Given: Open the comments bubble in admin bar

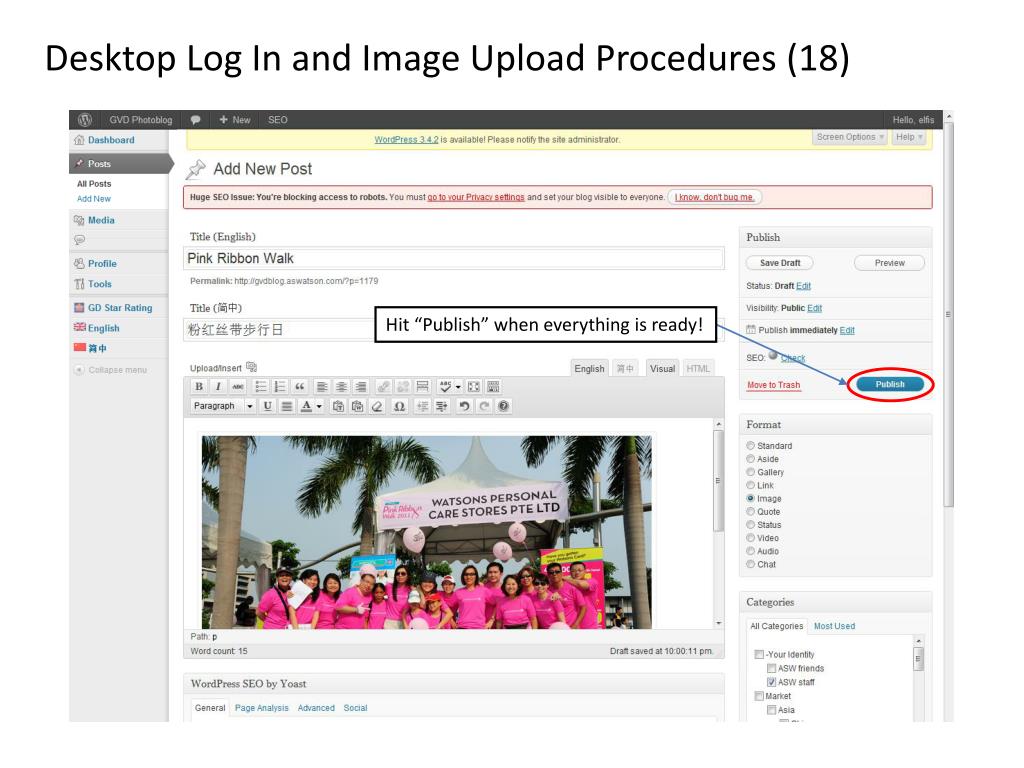Looking at the screenshot, I should [x=195, y=120].
